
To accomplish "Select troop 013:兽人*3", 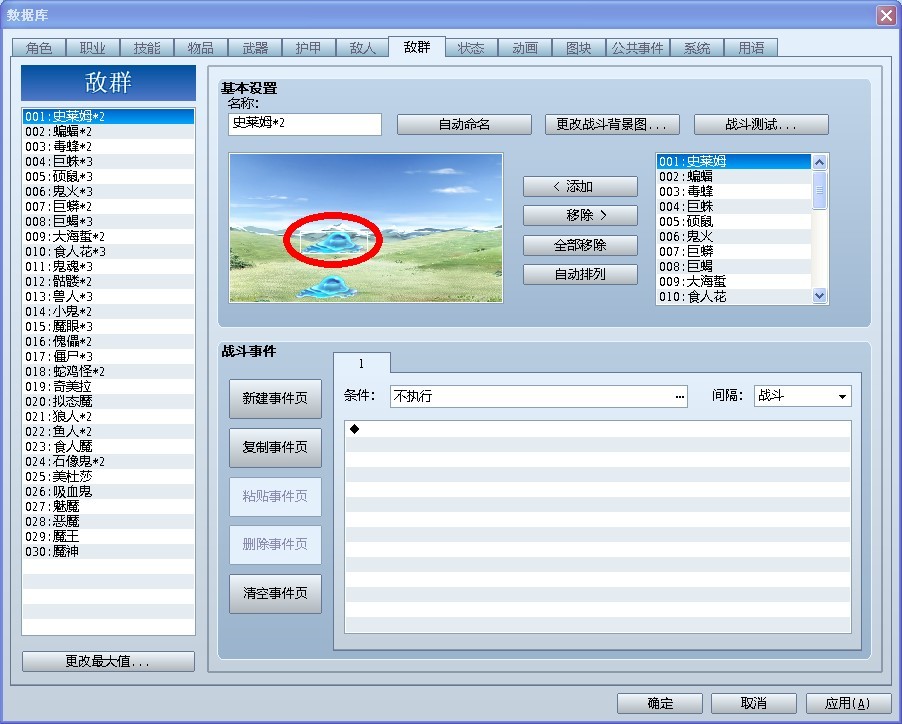I will click(108, 296).
